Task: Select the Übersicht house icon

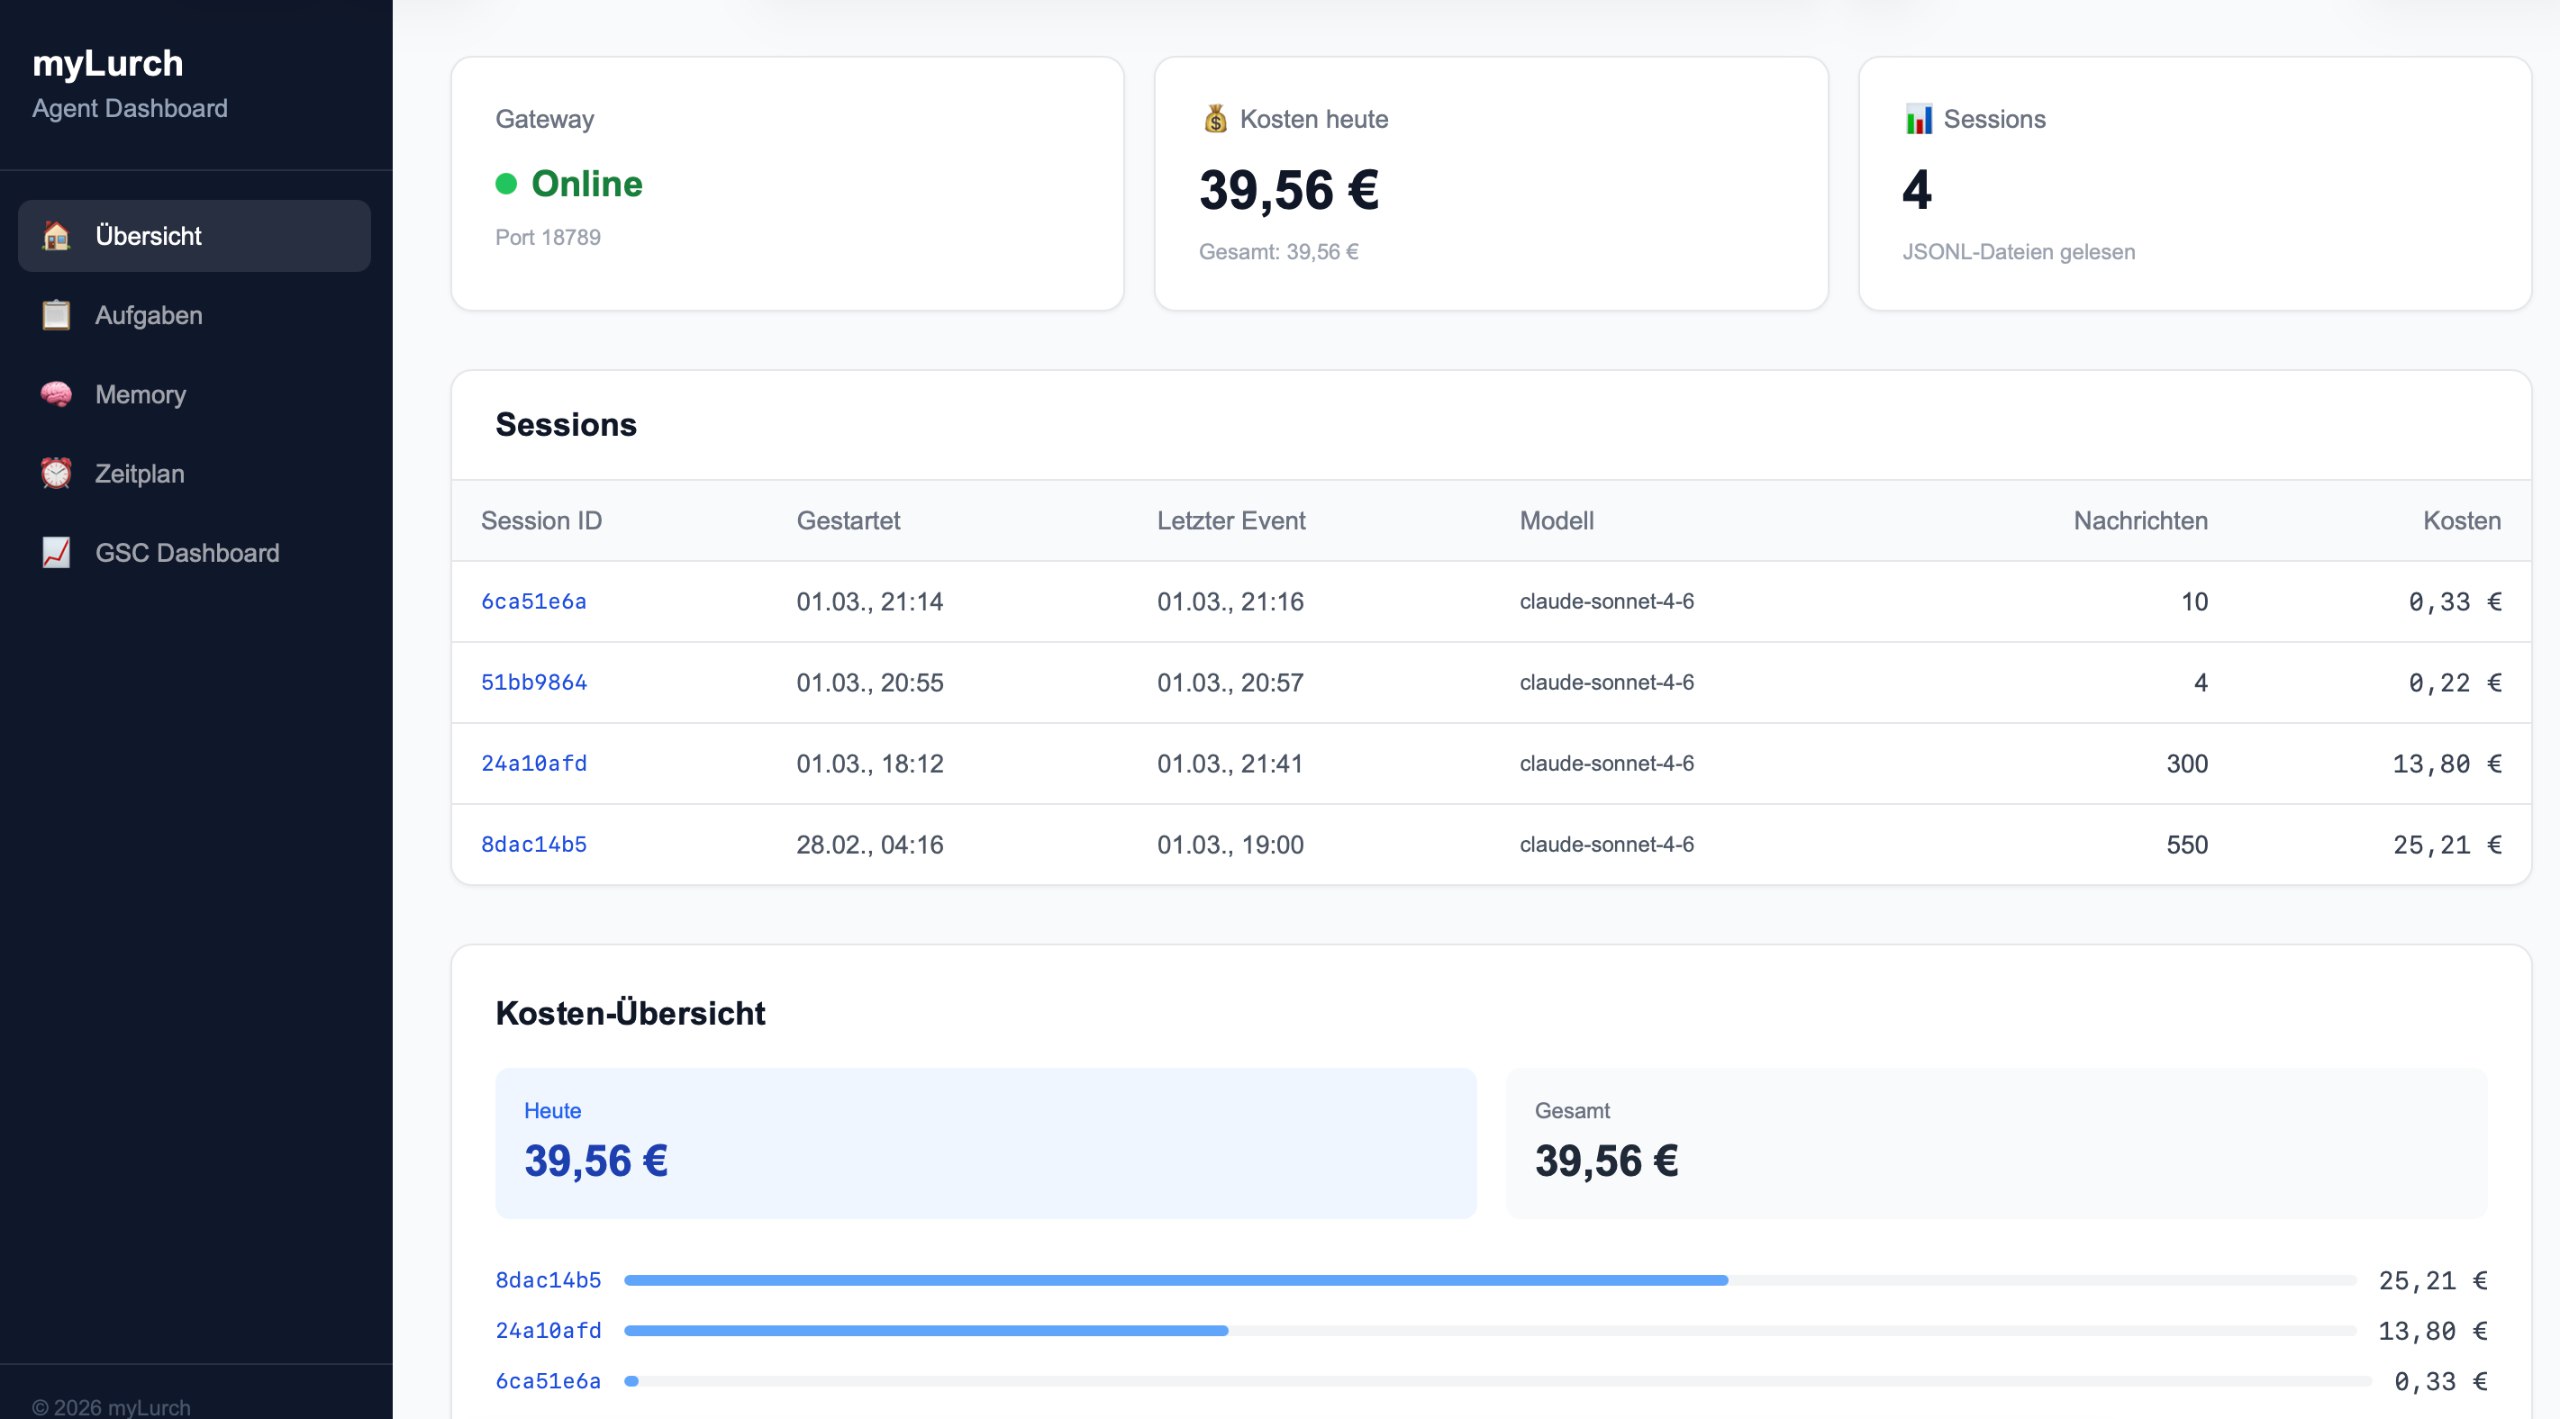Action: point(55,236)
